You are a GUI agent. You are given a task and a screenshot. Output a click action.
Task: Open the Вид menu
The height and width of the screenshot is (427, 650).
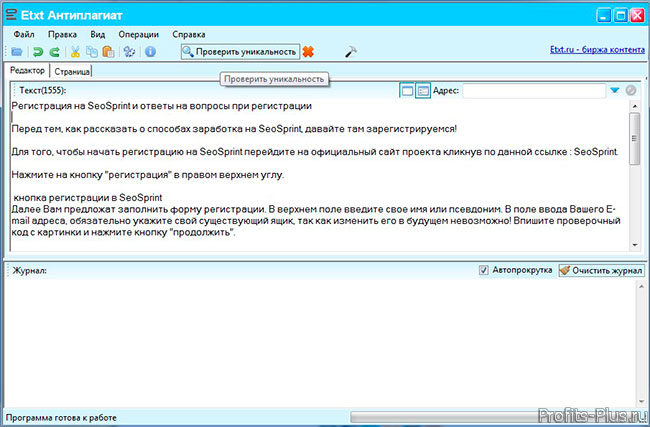point(98,34)
